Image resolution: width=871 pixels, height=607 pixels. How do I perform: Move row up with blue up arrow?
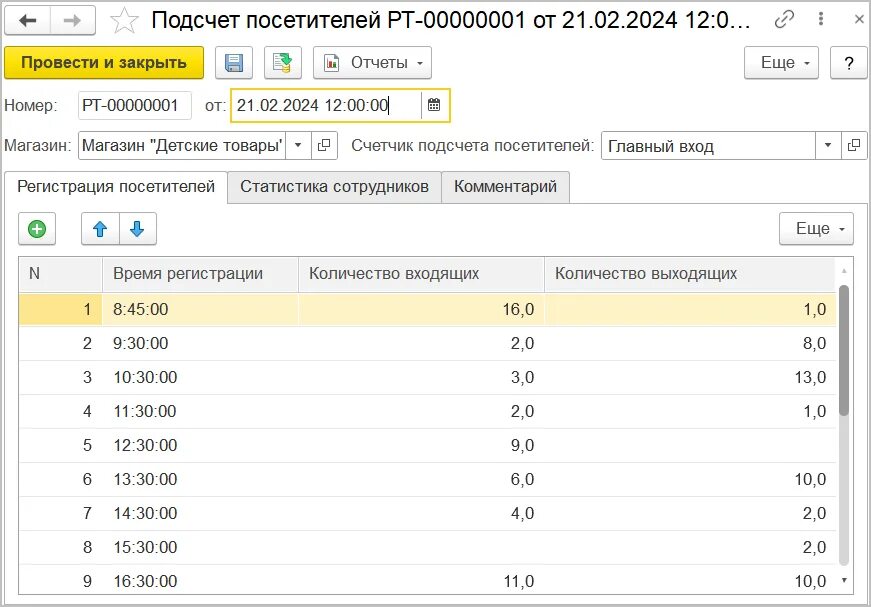(x=101, y=229)
